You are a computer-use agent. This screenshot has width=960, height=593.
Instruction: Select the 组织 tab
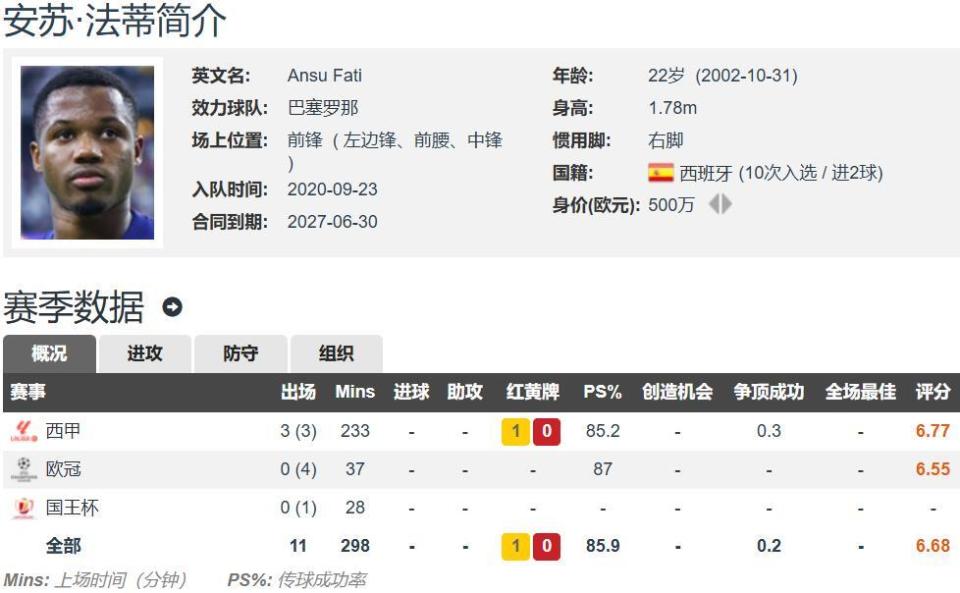click(x=335, y=354)
